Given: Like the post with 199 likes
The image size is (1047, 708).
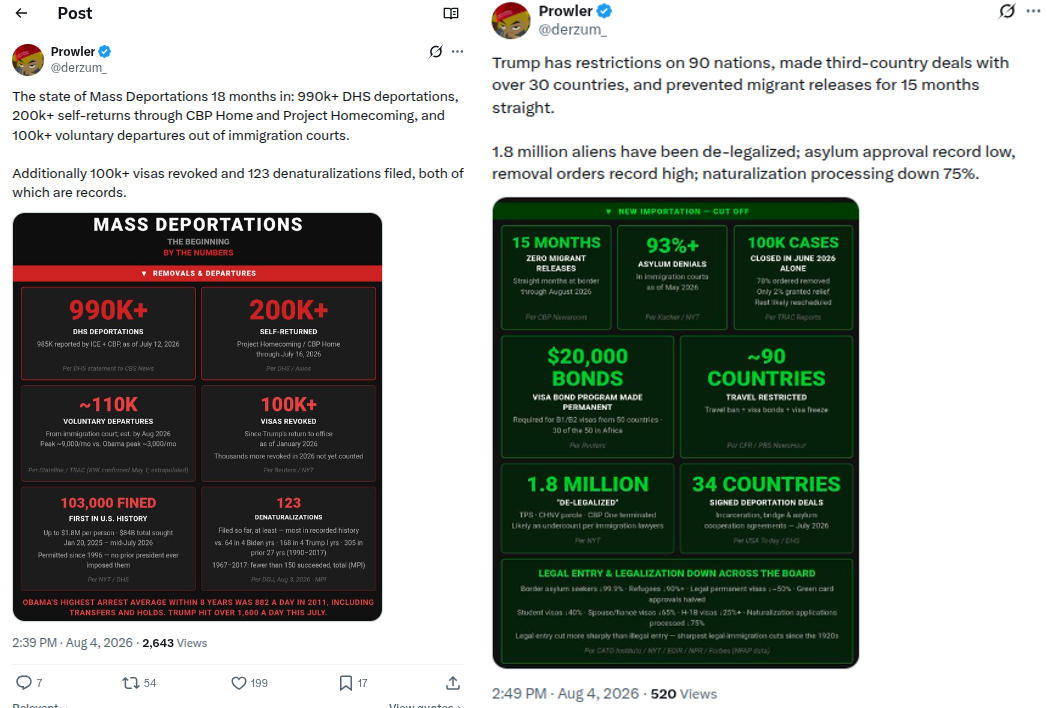Looking at the screenshot, I should coord(249,683).
